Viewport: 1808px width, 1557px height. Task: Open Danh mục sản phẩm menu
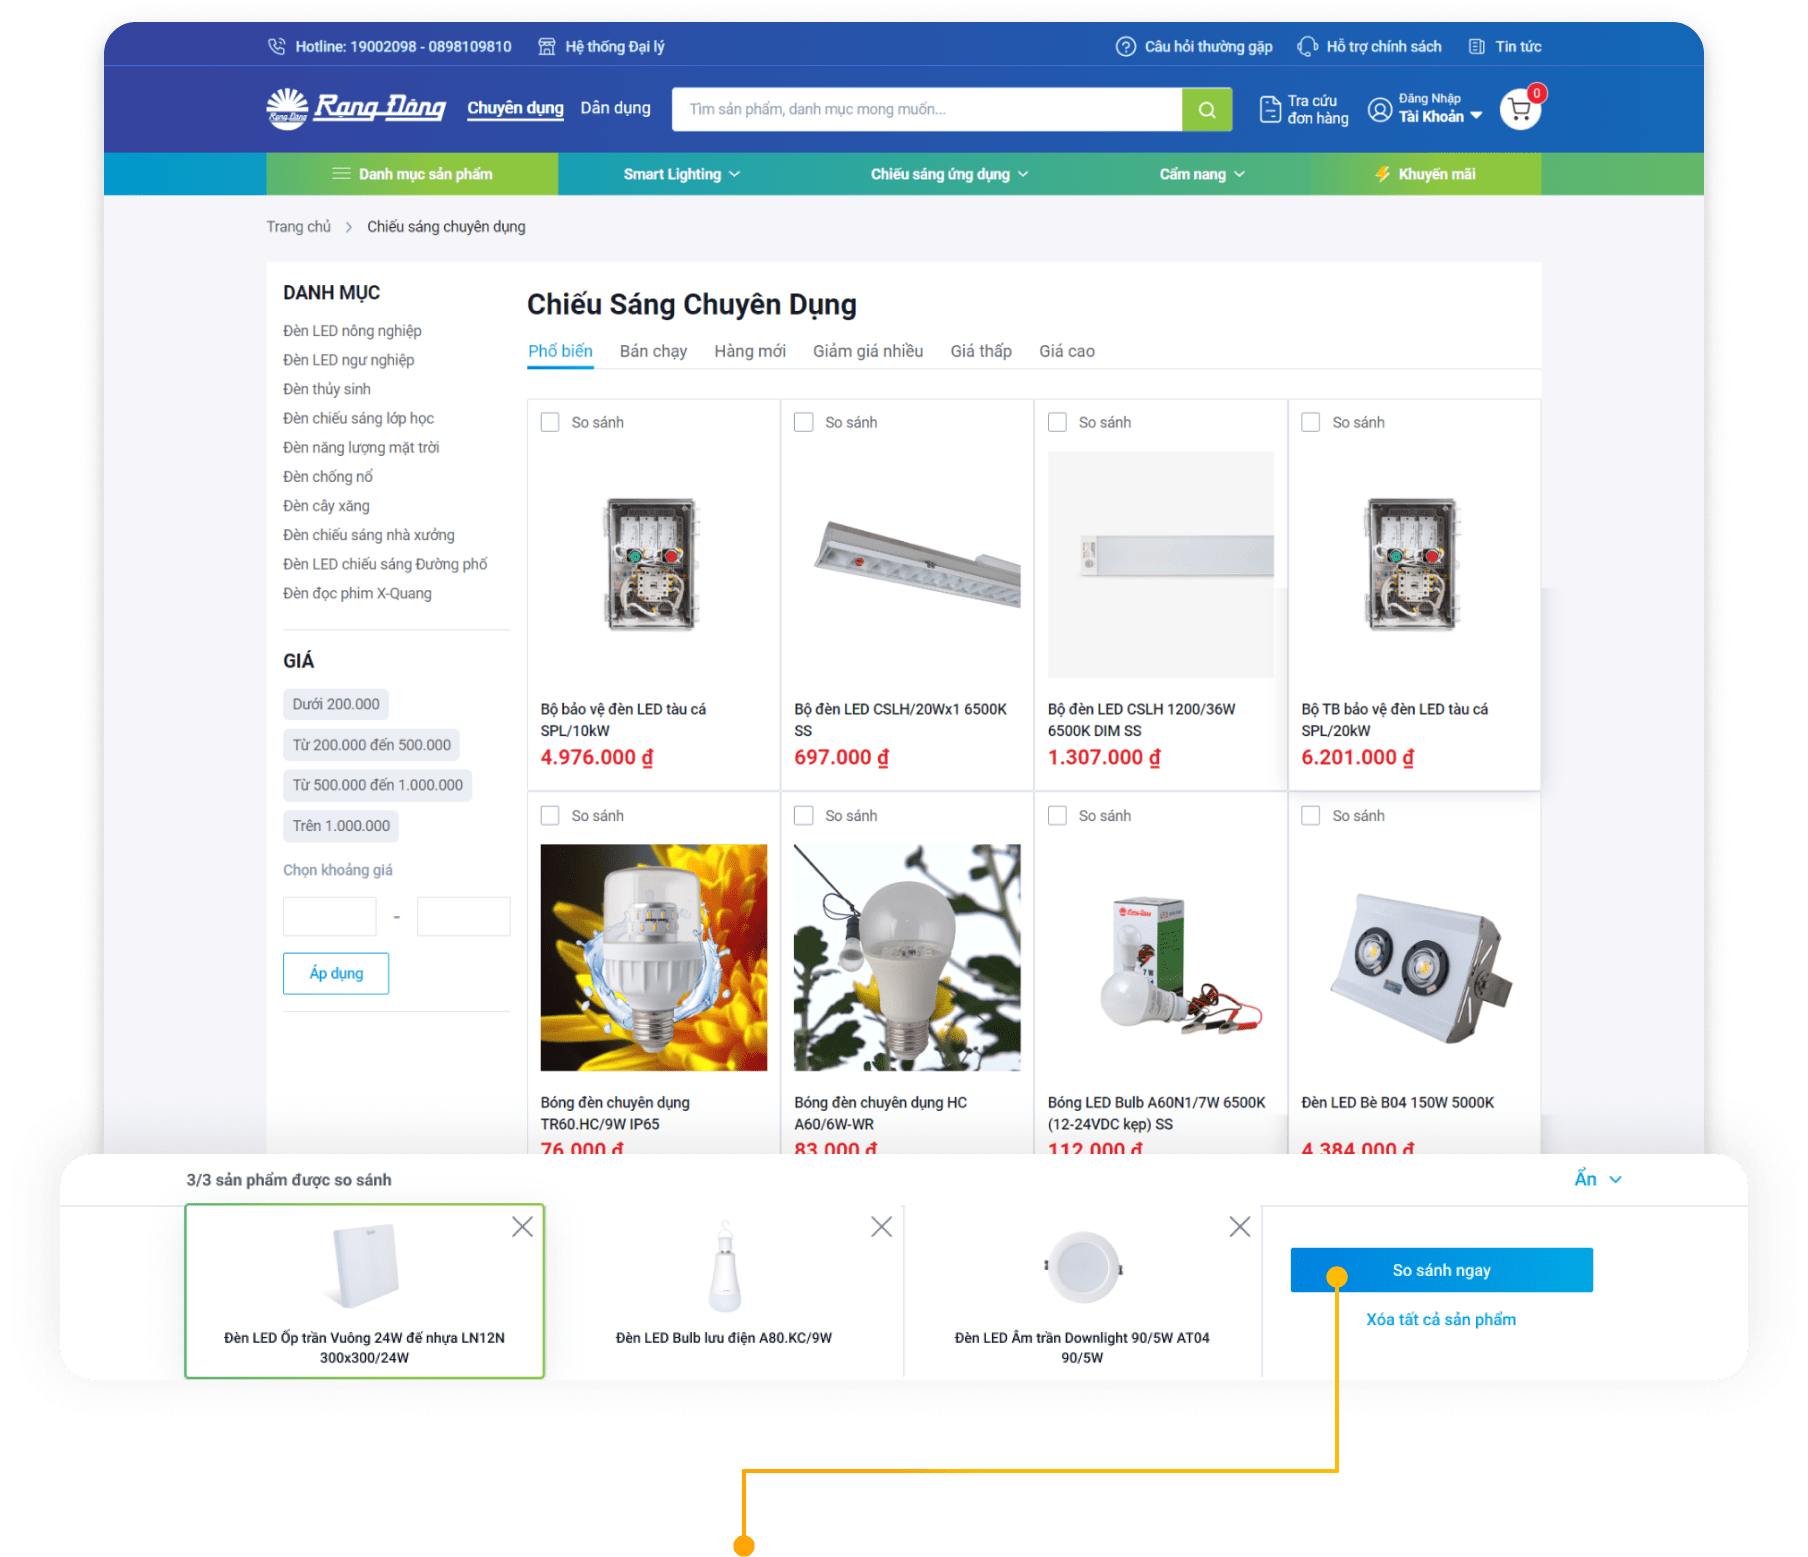coord(412,174)
